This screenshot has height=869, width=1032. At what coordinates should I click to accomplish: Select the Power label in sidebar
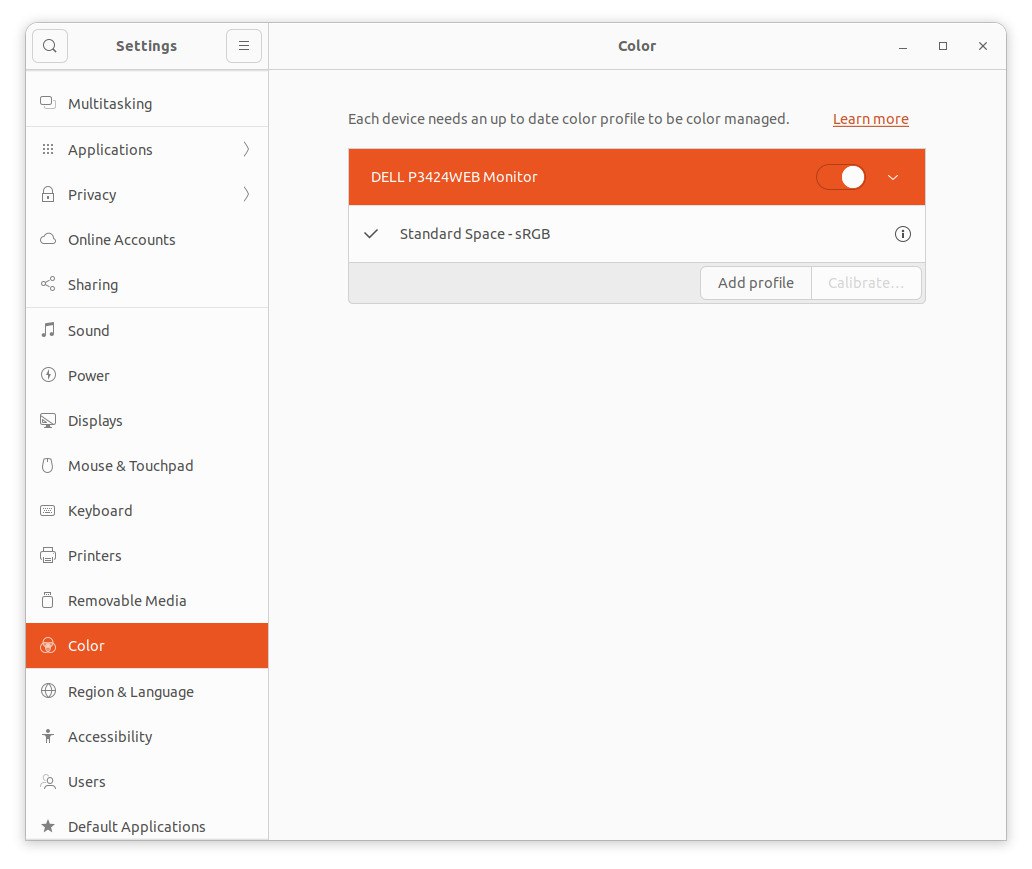[x=88, y=376]
